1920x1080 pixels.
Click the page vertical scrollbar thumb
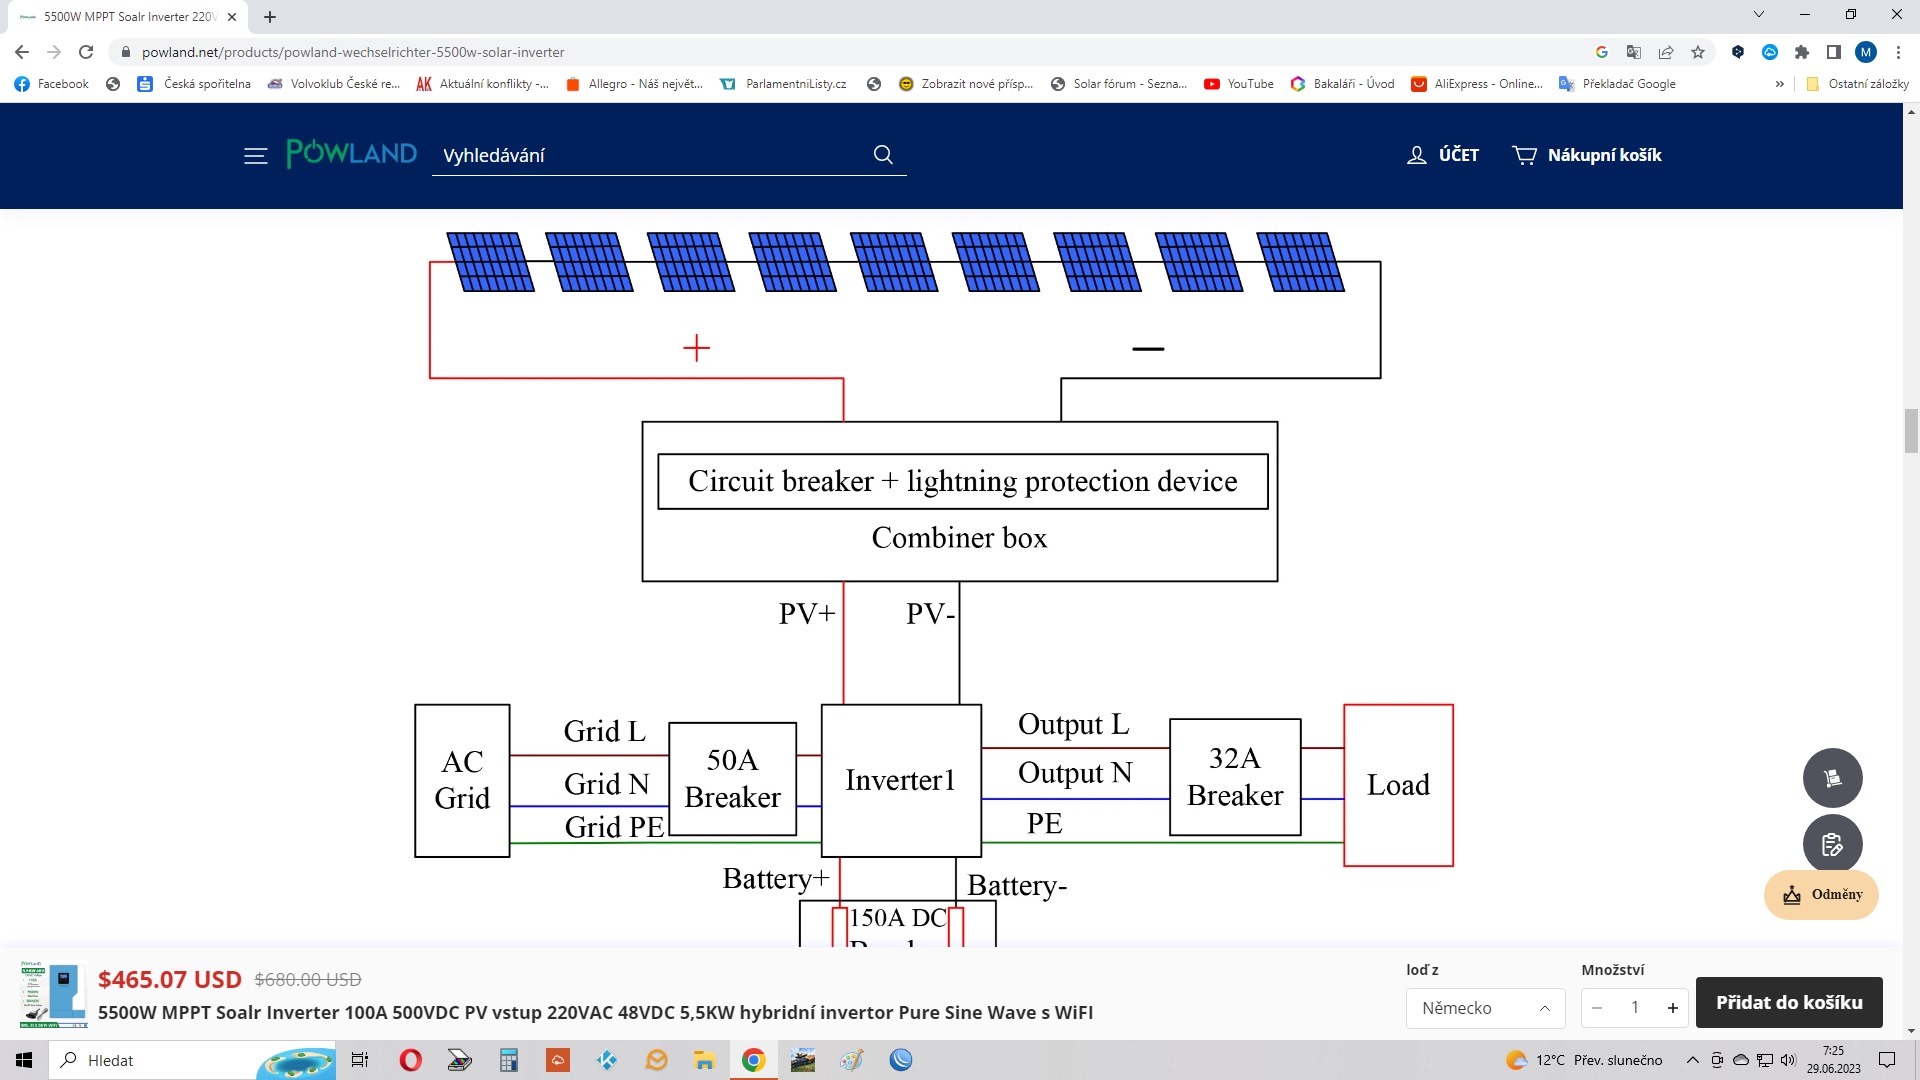[x=1911, y=430]
